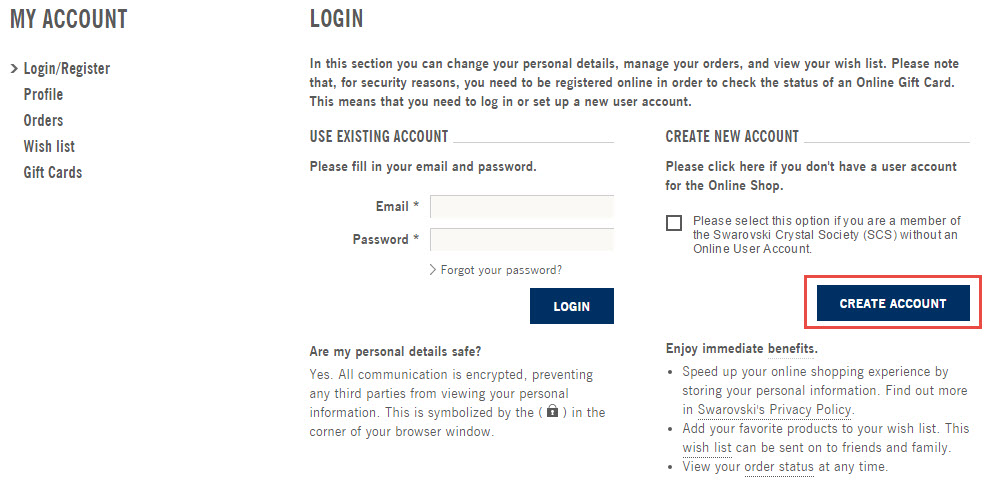
Task: Open the Login/Register sidebar item
Action: click(67, 68)
